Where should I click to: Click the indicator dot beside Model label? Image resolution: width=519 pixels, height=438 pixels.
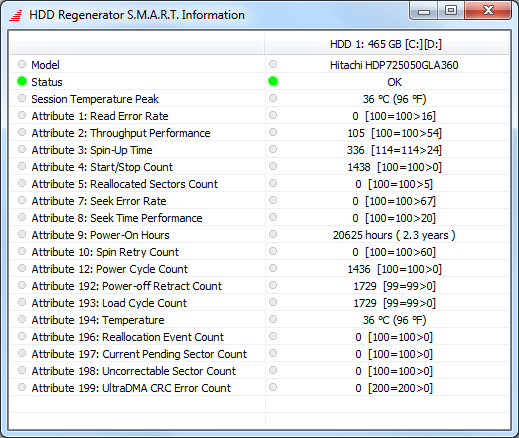pyautogui.click(x=22, y=64)
